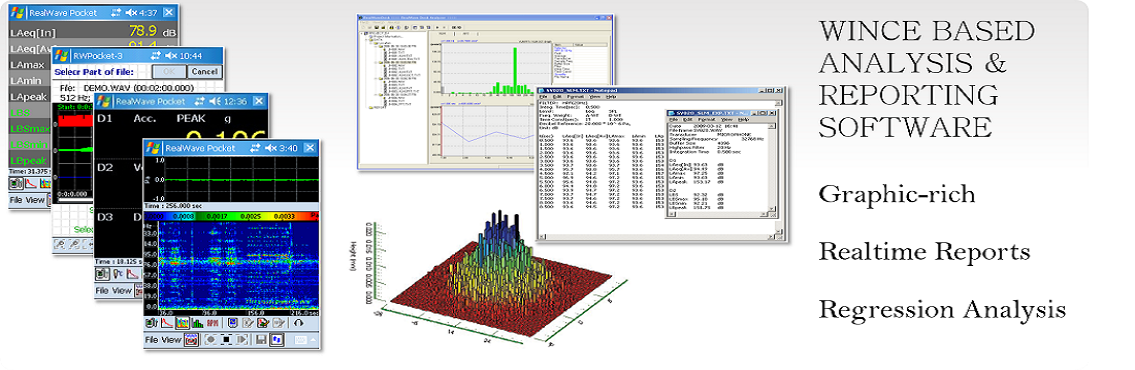This screenshot has height=370, width=1135.
Task: Click the headphones icon in the toolbar
Action: (x=299, y=323)
